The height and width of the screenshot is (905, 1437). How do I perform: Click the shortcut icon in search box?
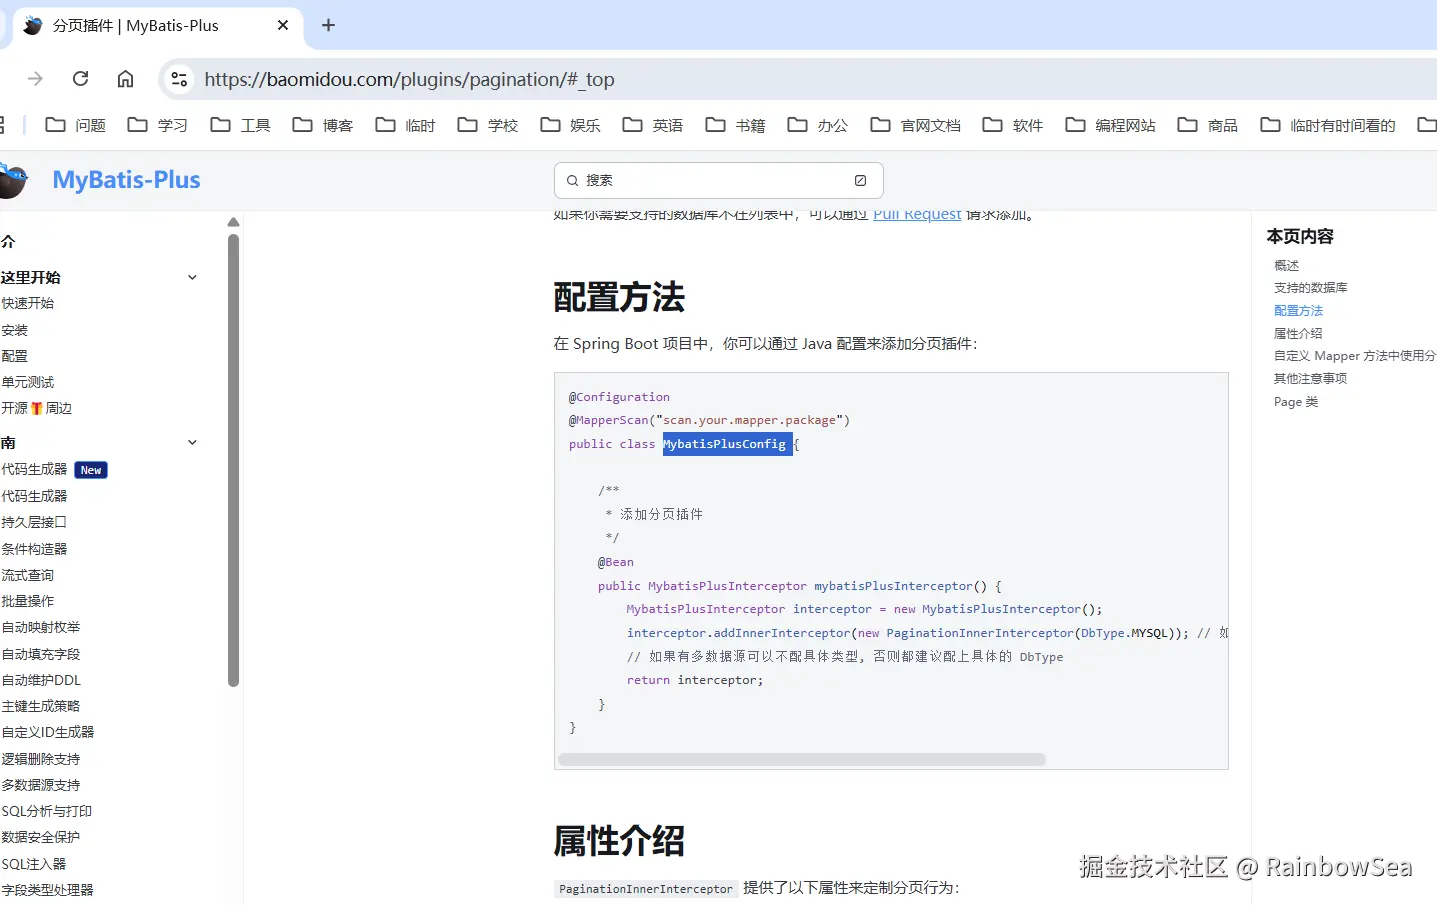pyautogui.click(x=860, y=180)
